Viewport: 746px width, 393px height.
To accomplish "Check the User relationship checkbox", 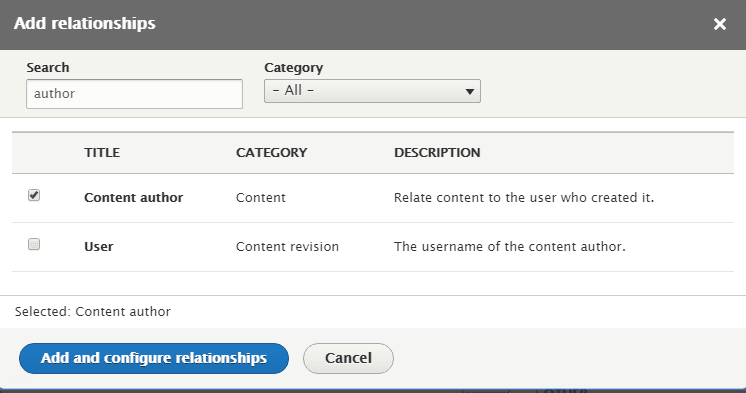I will pos(34,244).
